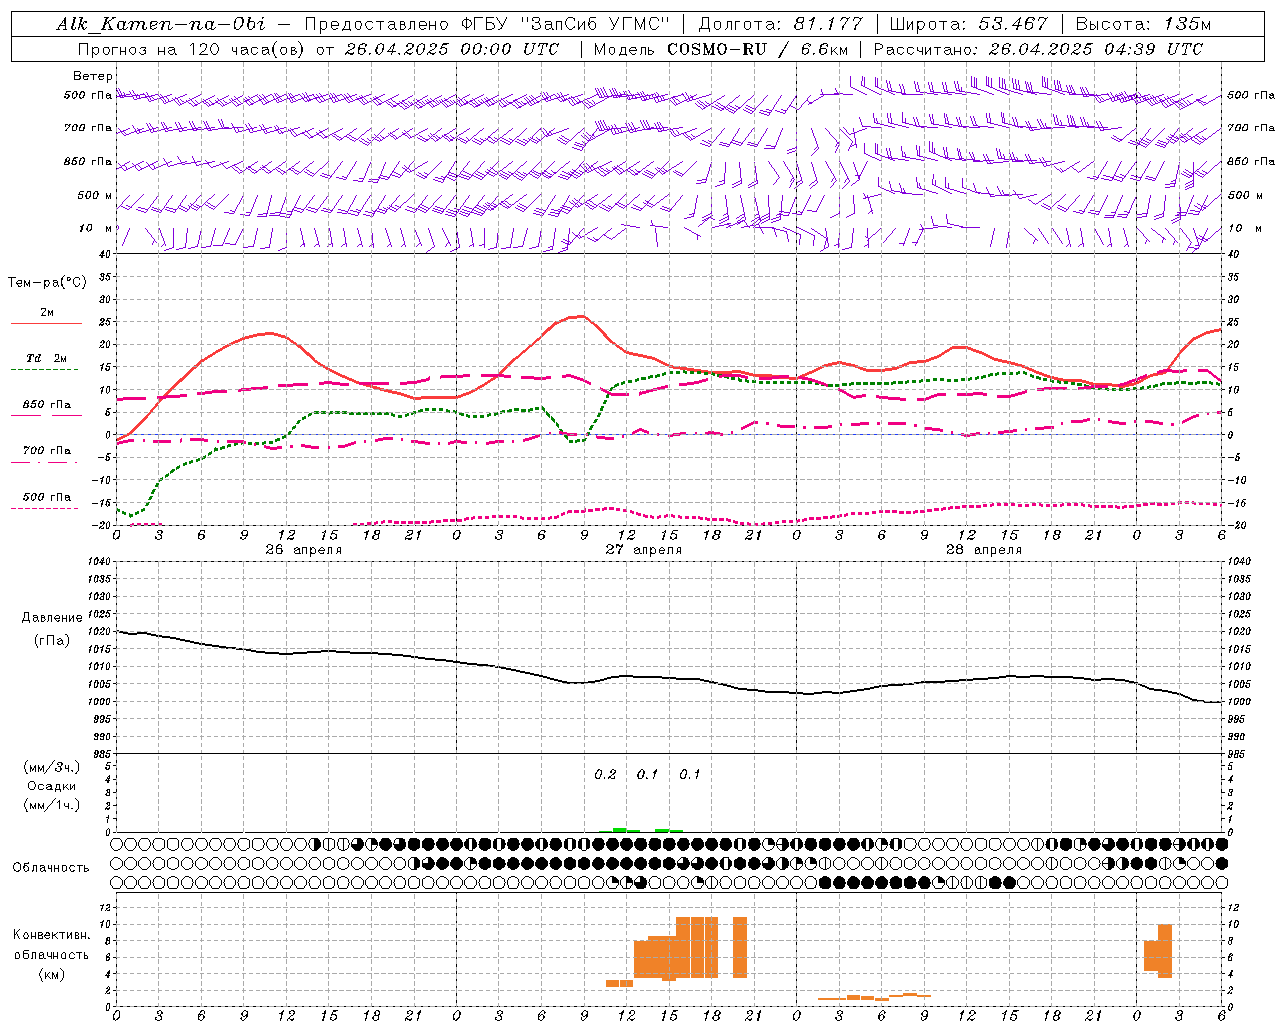Click the "2м" temperature legend entry
1280x1024 pixels.
[47, 313]
